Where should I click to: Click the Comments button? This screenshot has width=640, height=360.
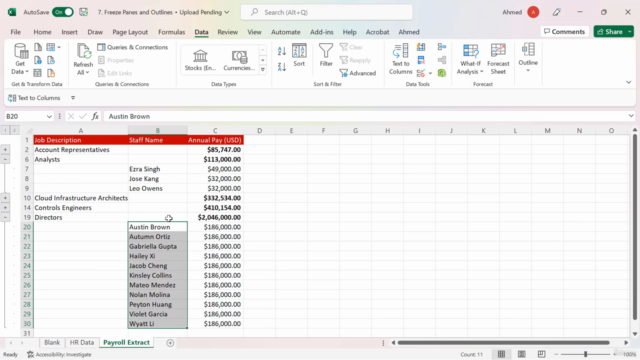[564, 32]
